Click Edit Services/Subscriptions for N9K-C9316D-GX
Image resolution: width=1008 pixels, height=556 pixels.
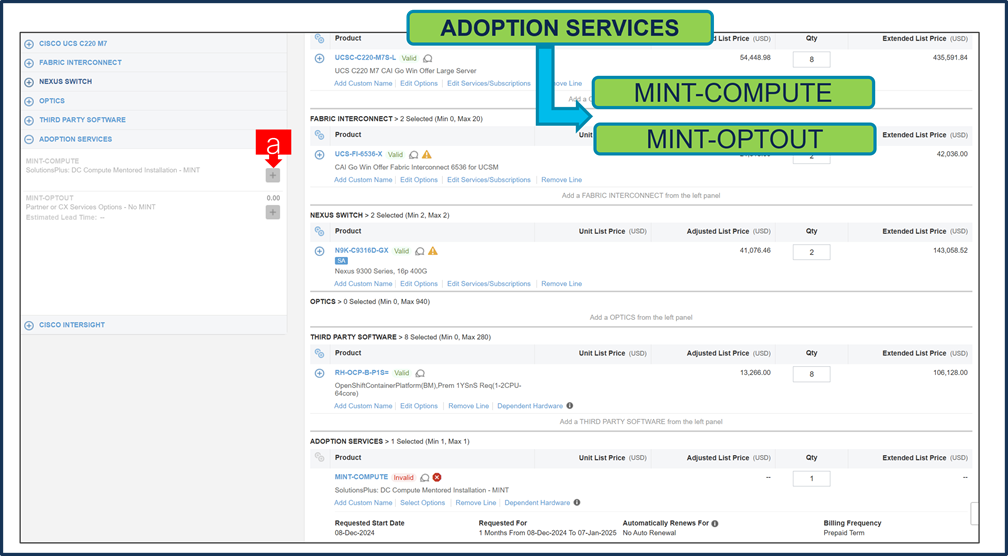(489, 283)
